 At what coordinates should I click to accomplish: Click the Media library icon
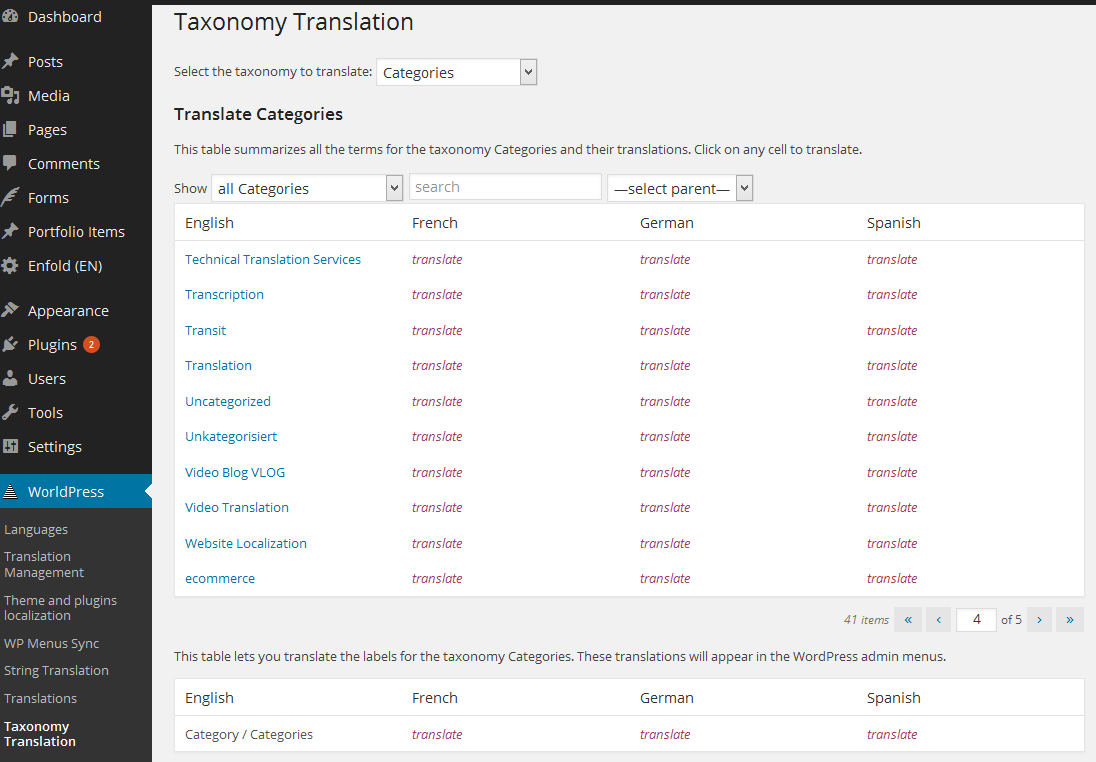click(10, 96)
